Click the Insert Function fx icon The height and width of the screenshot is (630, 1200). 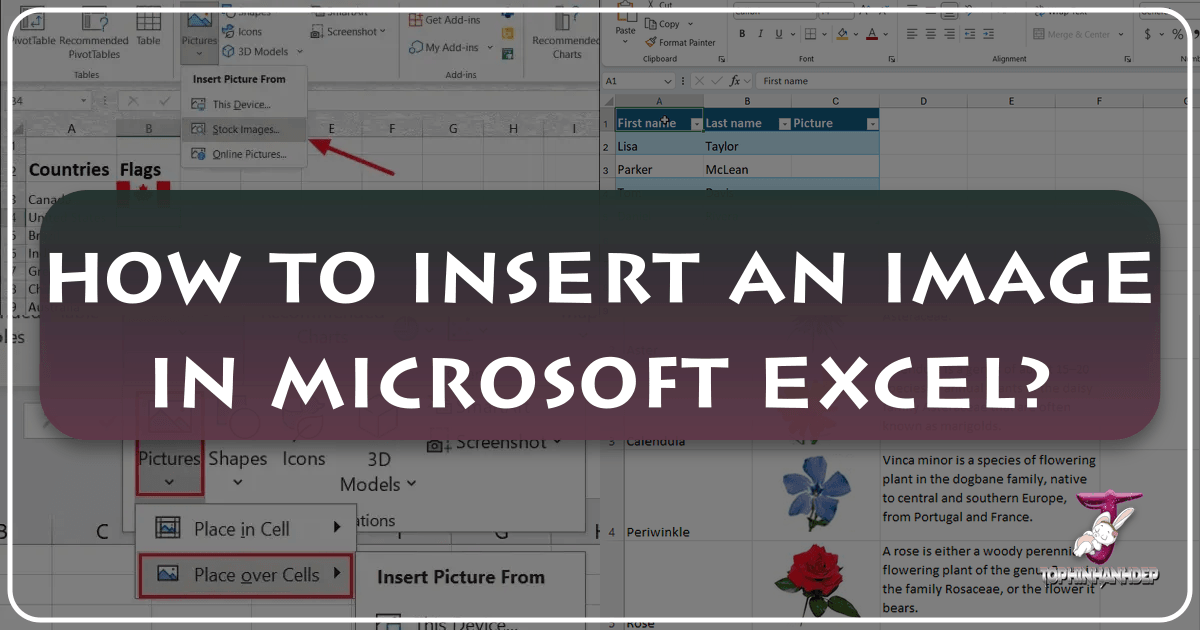pos(735,80)
